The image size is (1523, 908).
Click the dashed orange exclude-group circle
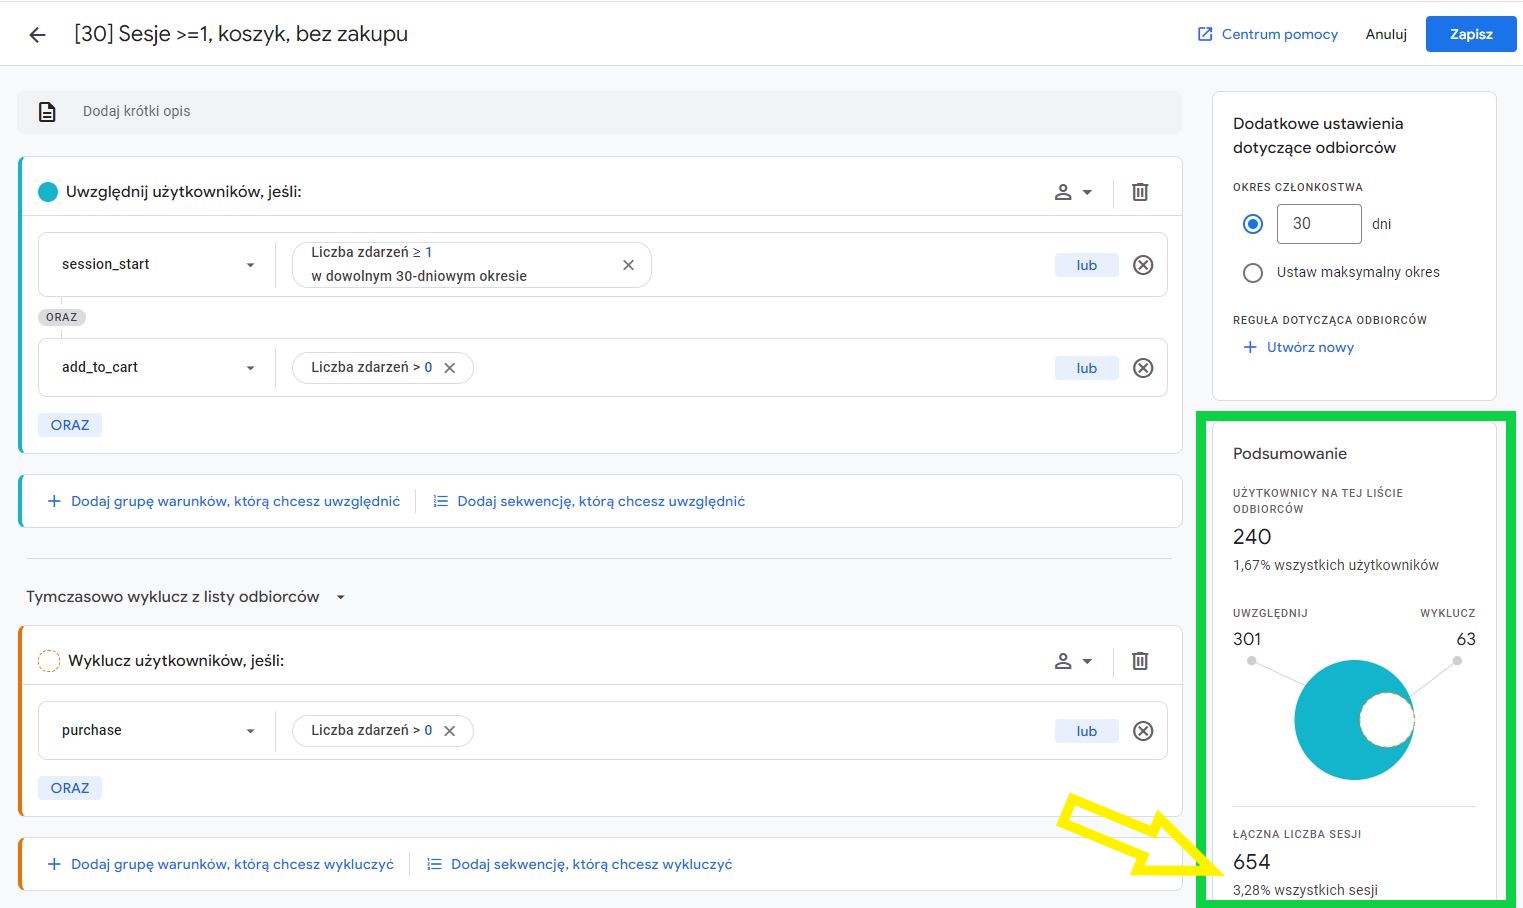(x=48, y=661)
